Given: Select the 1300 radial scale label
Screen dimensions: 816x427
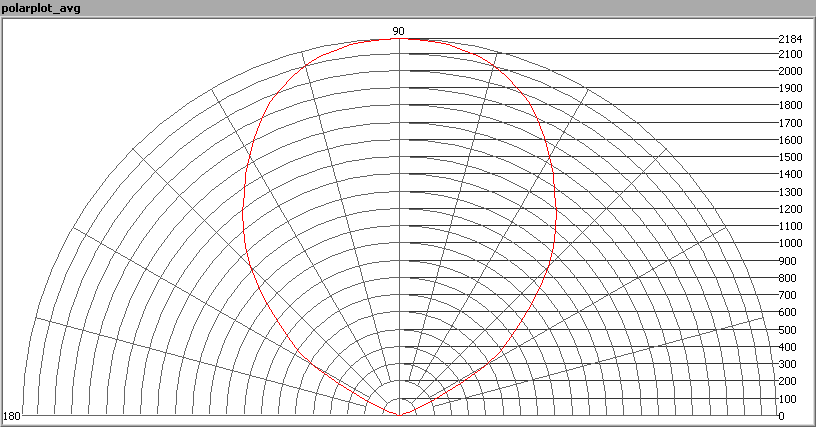Looking at the screenshot, I should pos(790,192).
